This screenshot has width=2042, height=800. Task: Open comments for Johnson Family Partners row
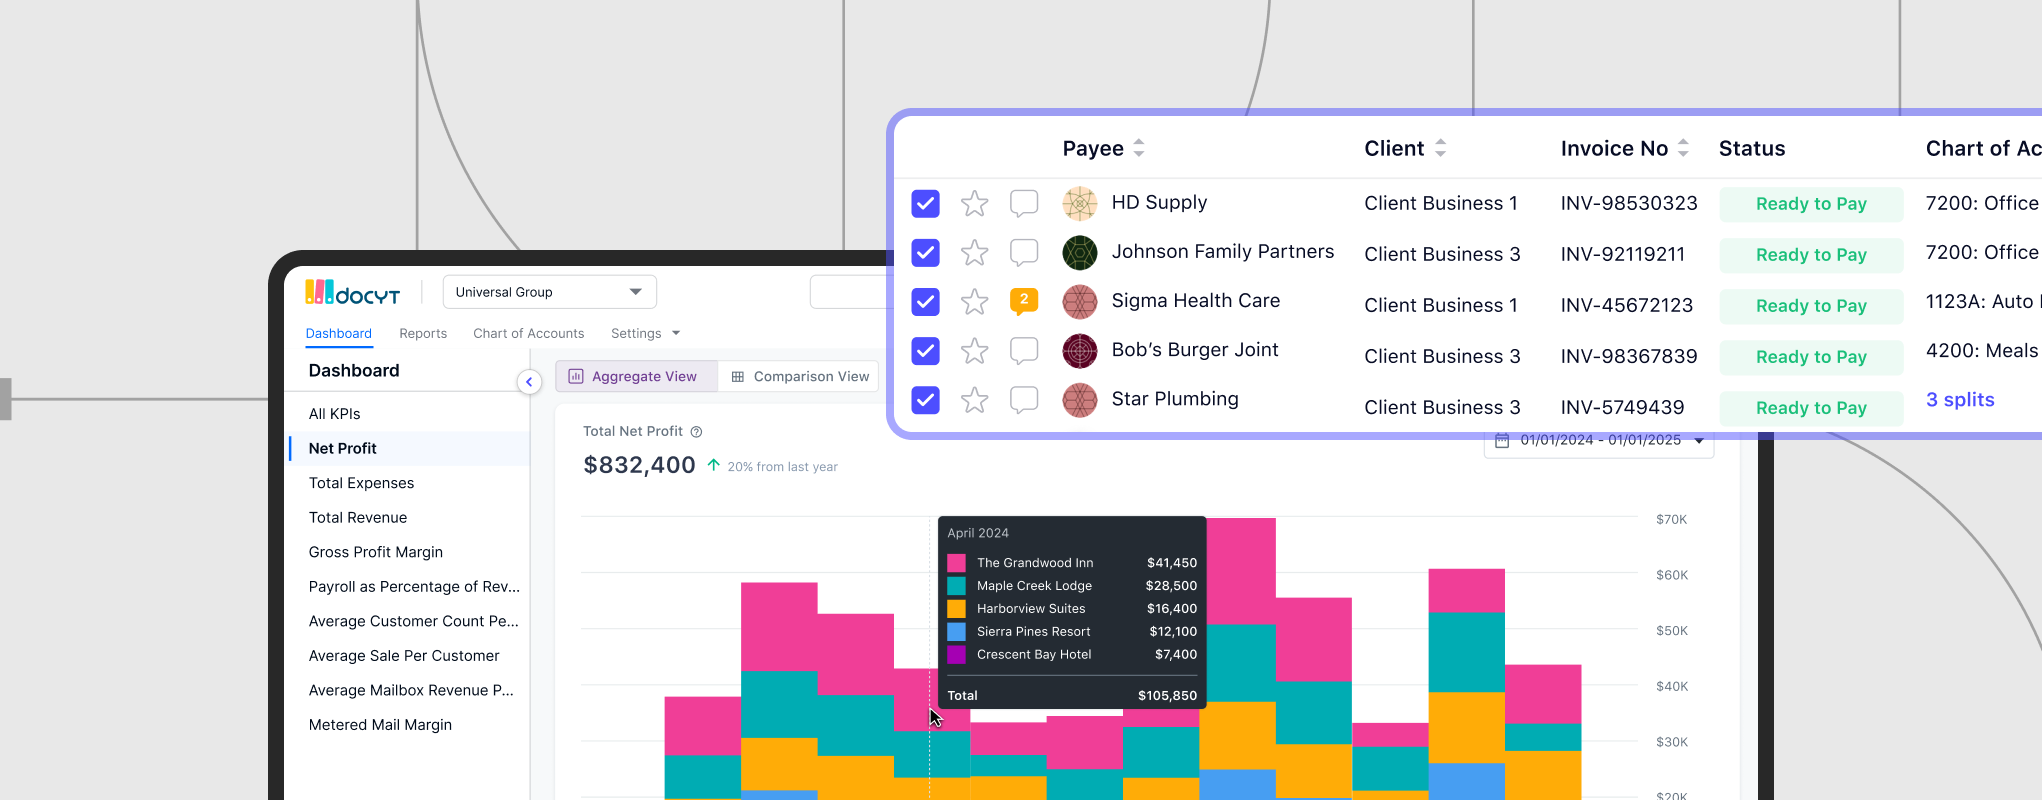[x=1024, y=253]
